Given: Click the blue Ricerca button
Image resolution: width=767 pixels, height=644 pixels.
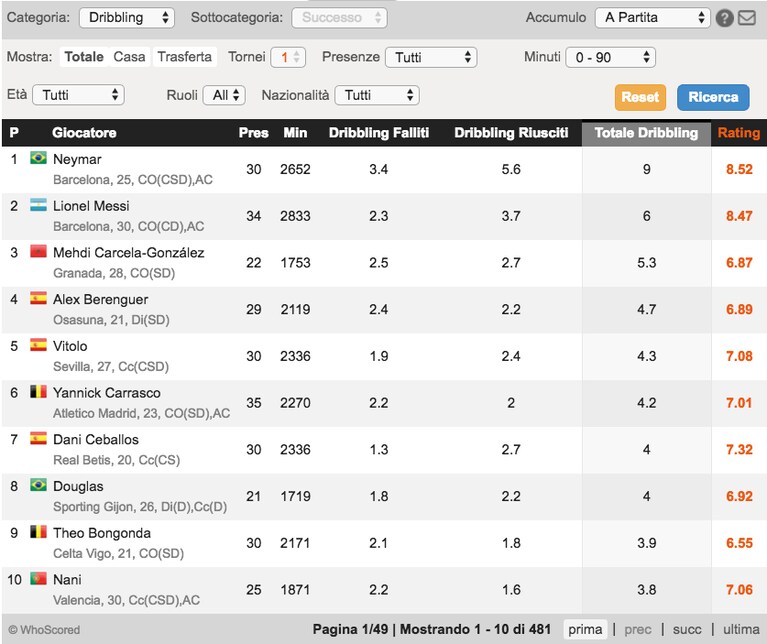Looking at the screenshot, I should pos(713,97).
